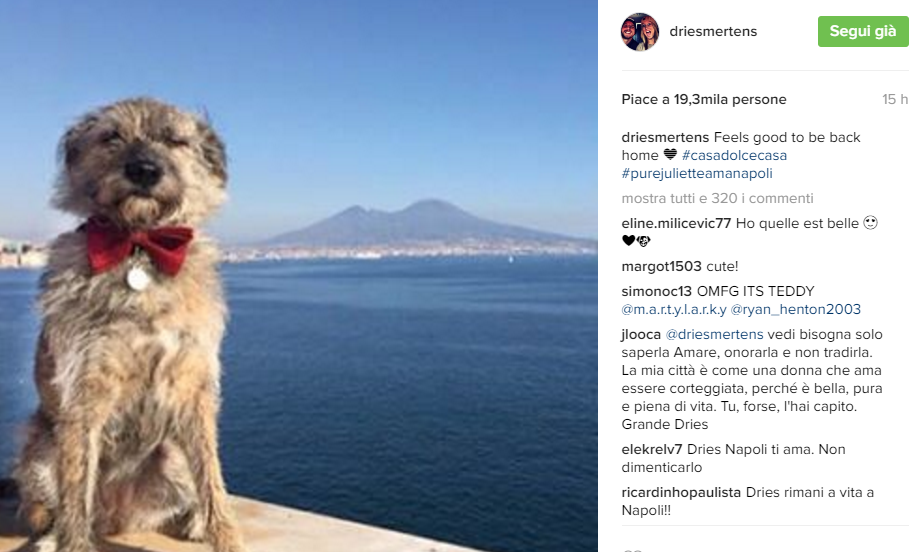Image resolution: width=916 pixels, height=552 pixels.
Task: Open the @ryan_henton2003 mention
Action: (x=796, y=310)
